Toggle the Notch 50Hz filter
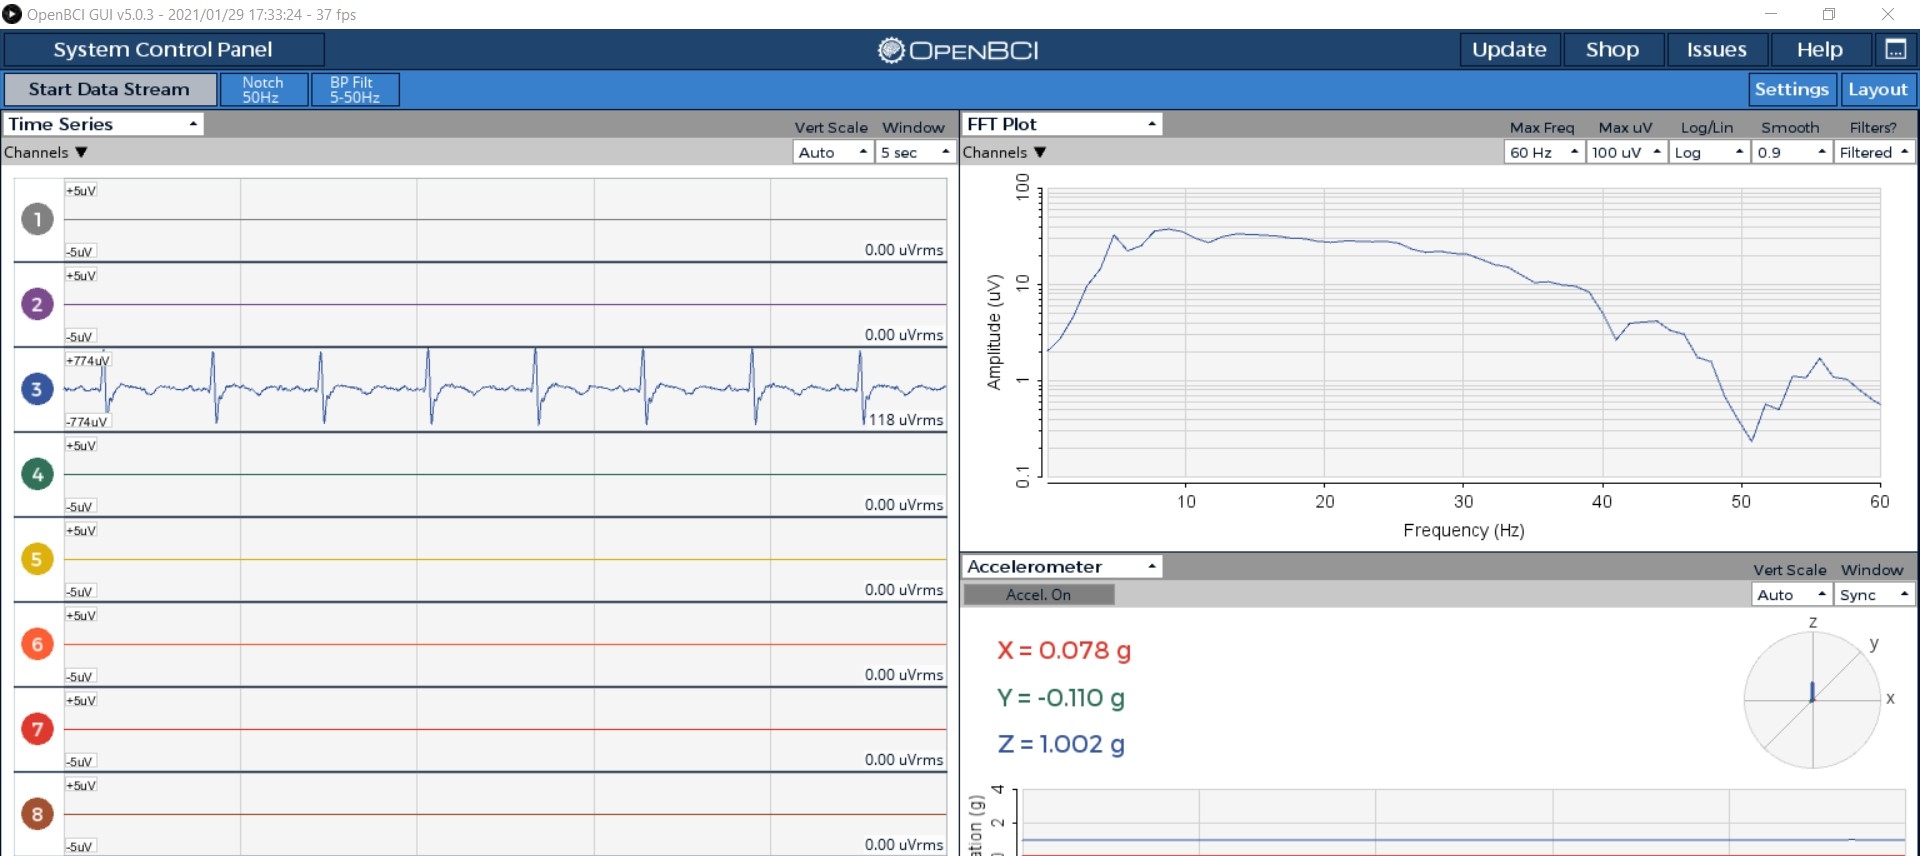The image size is (1920, 856). click(263, 89)
